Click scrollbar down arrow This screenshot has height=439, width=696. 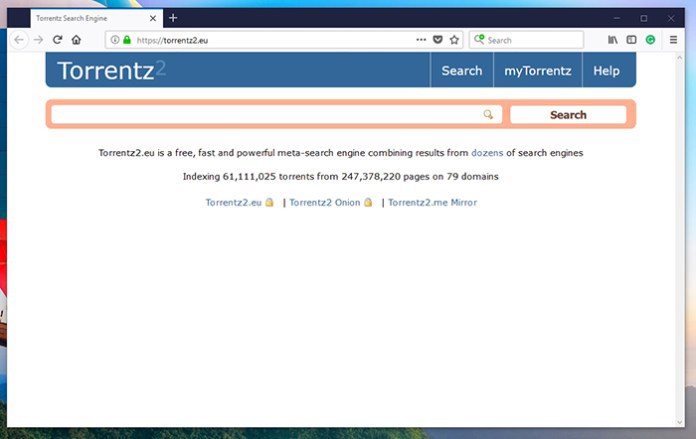(679, 422)
